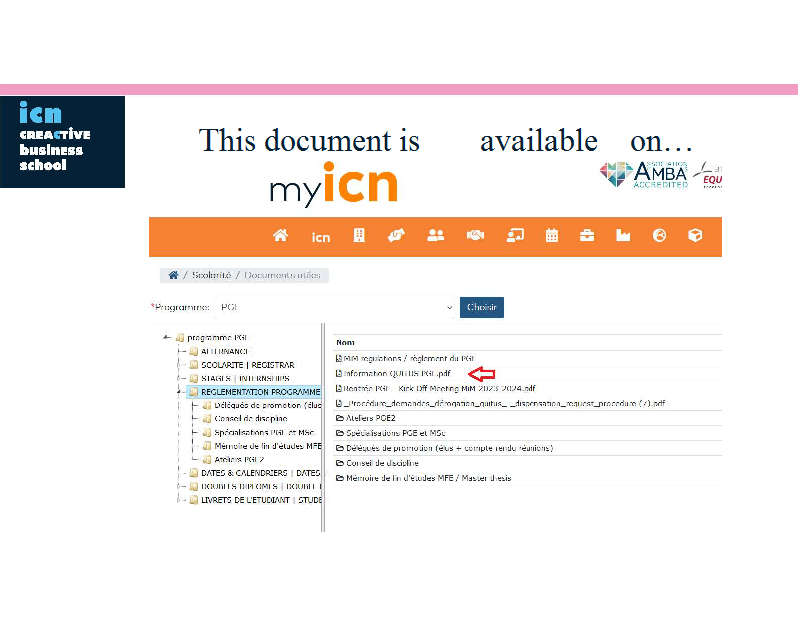Click Documents utiles in the breadcrumb
This screenshot has width=800, height=618.
[x=282, y=275]
